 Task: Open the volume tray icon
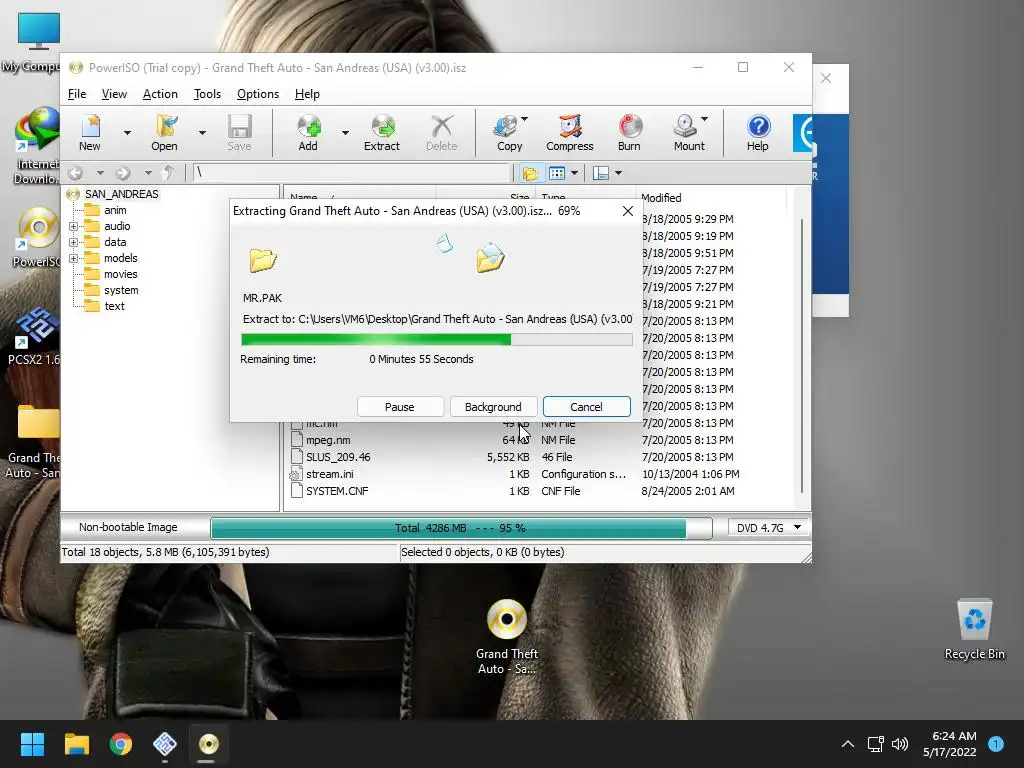pyautogui.click(x=900, y=744)
